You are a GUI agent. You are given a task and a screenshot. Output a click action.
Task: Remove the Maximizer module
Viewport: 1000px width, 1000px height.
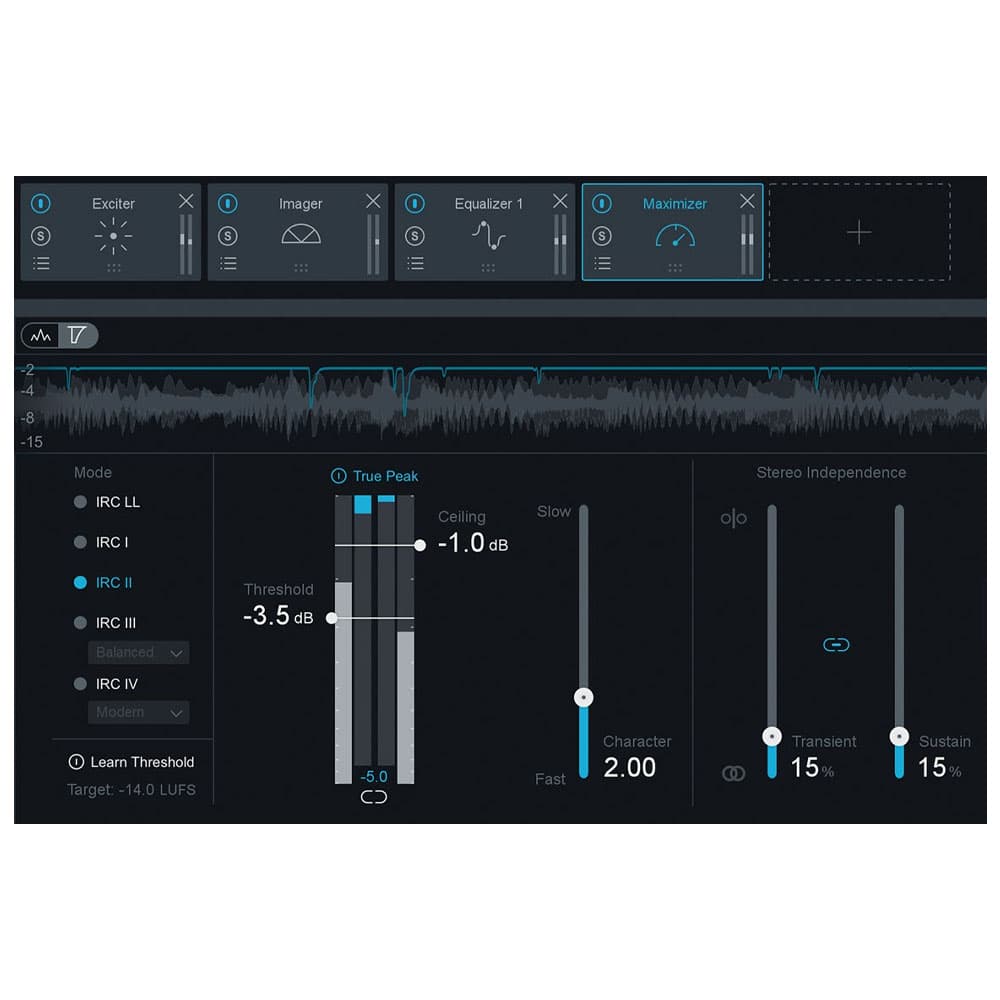tap(747, 201)
